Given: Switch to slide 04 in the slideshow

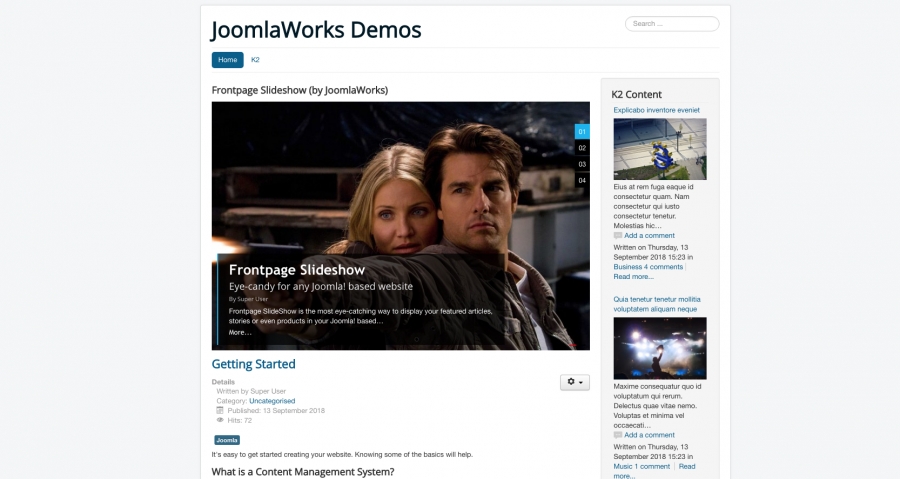Looking at the screenshot, I should click(x=582, y=180).
